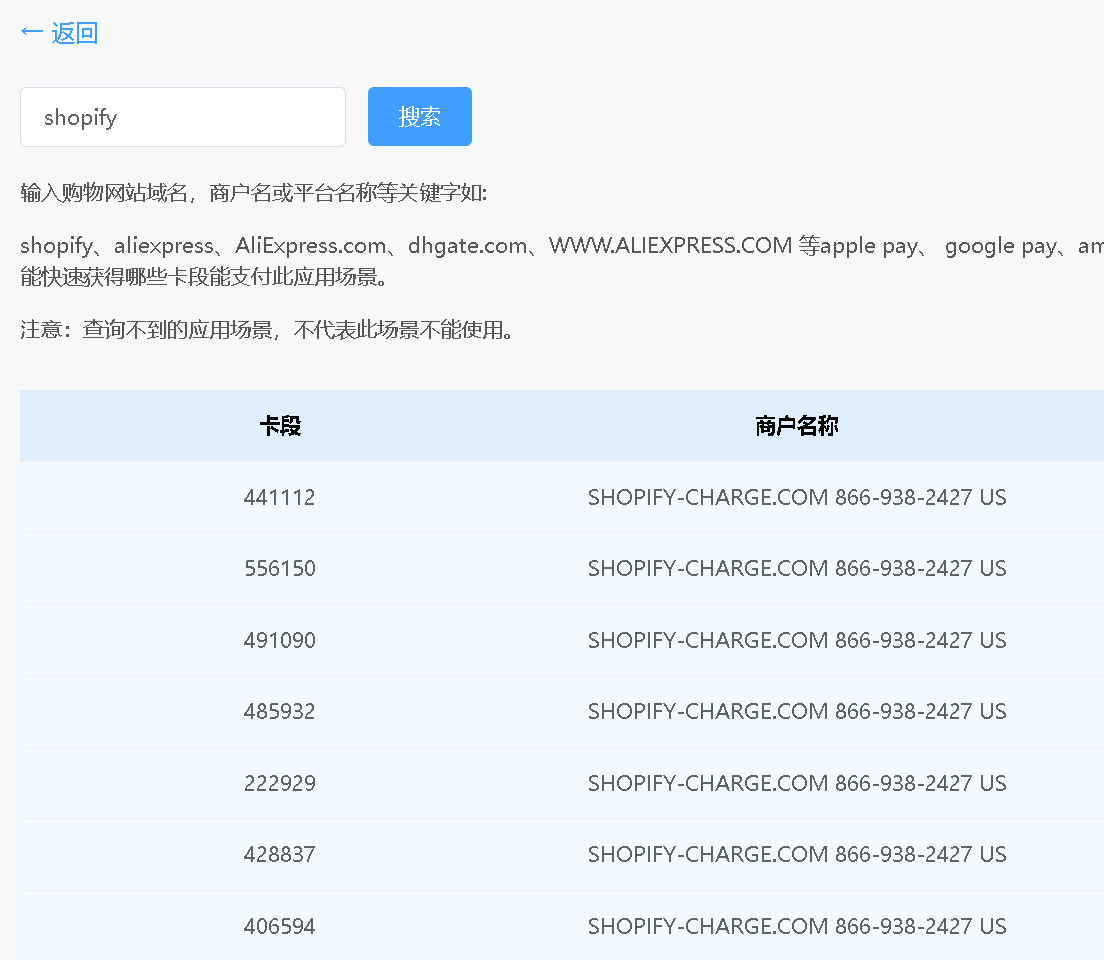Click merchant name in the 491090 row
This screenshot has width=1104, height=960.
point(797,640)
